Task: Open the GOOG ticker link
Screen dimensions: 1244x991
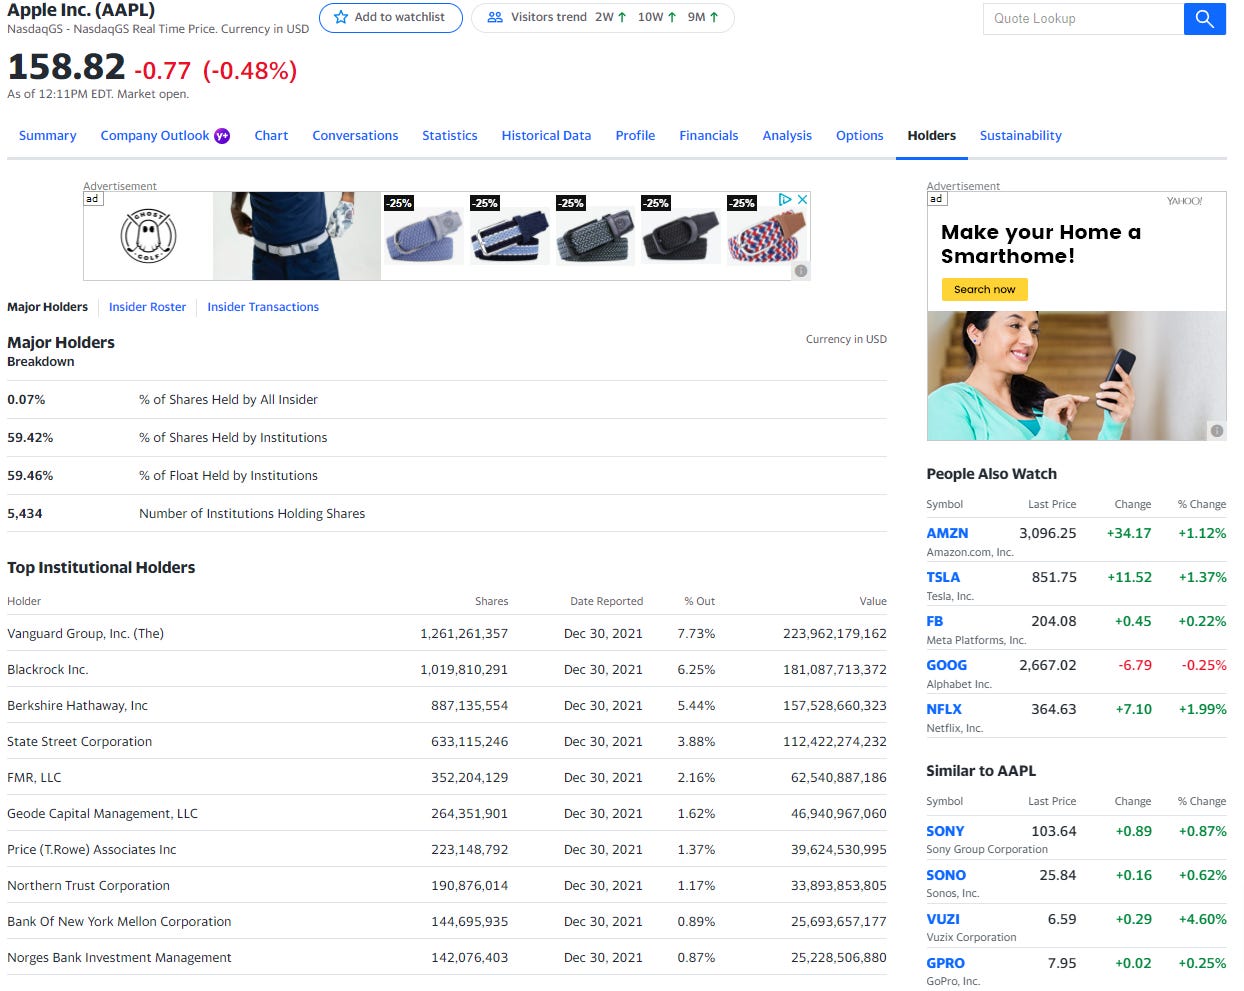Action: (x=946, y=666)
